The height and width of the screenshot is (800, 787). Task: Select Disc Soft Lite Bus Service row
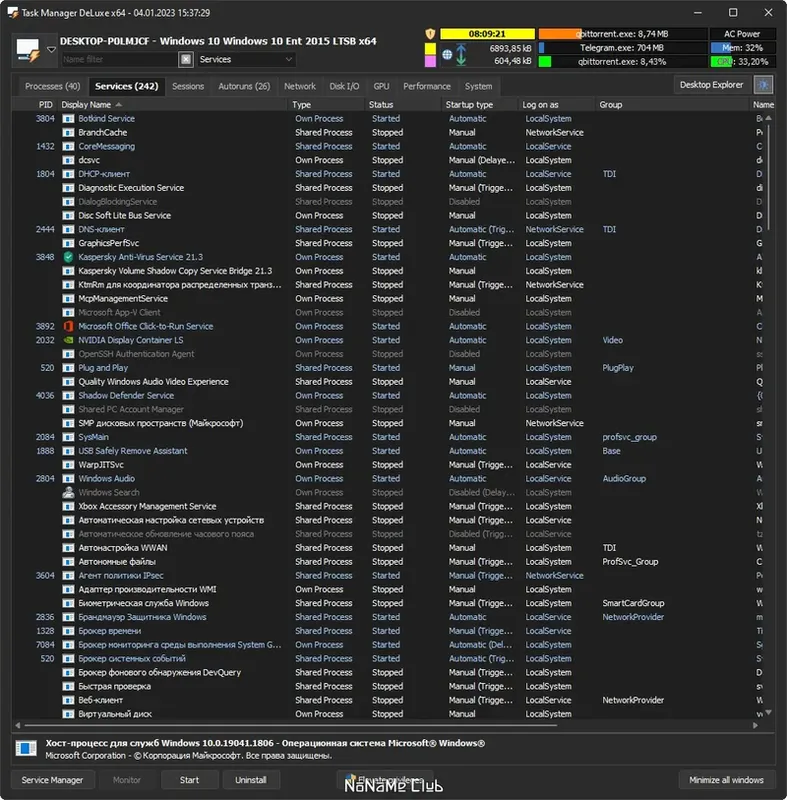tap(390, 216)
